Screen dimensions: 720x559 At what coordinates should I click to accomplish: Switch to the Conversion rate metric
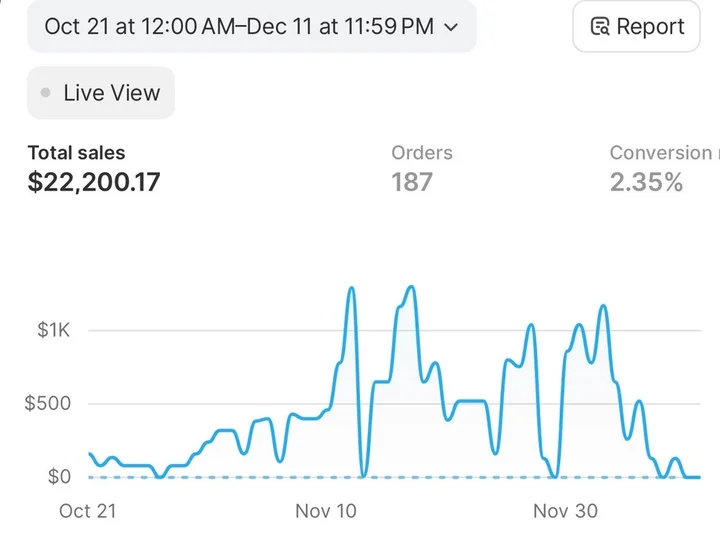tap(660, 153)
